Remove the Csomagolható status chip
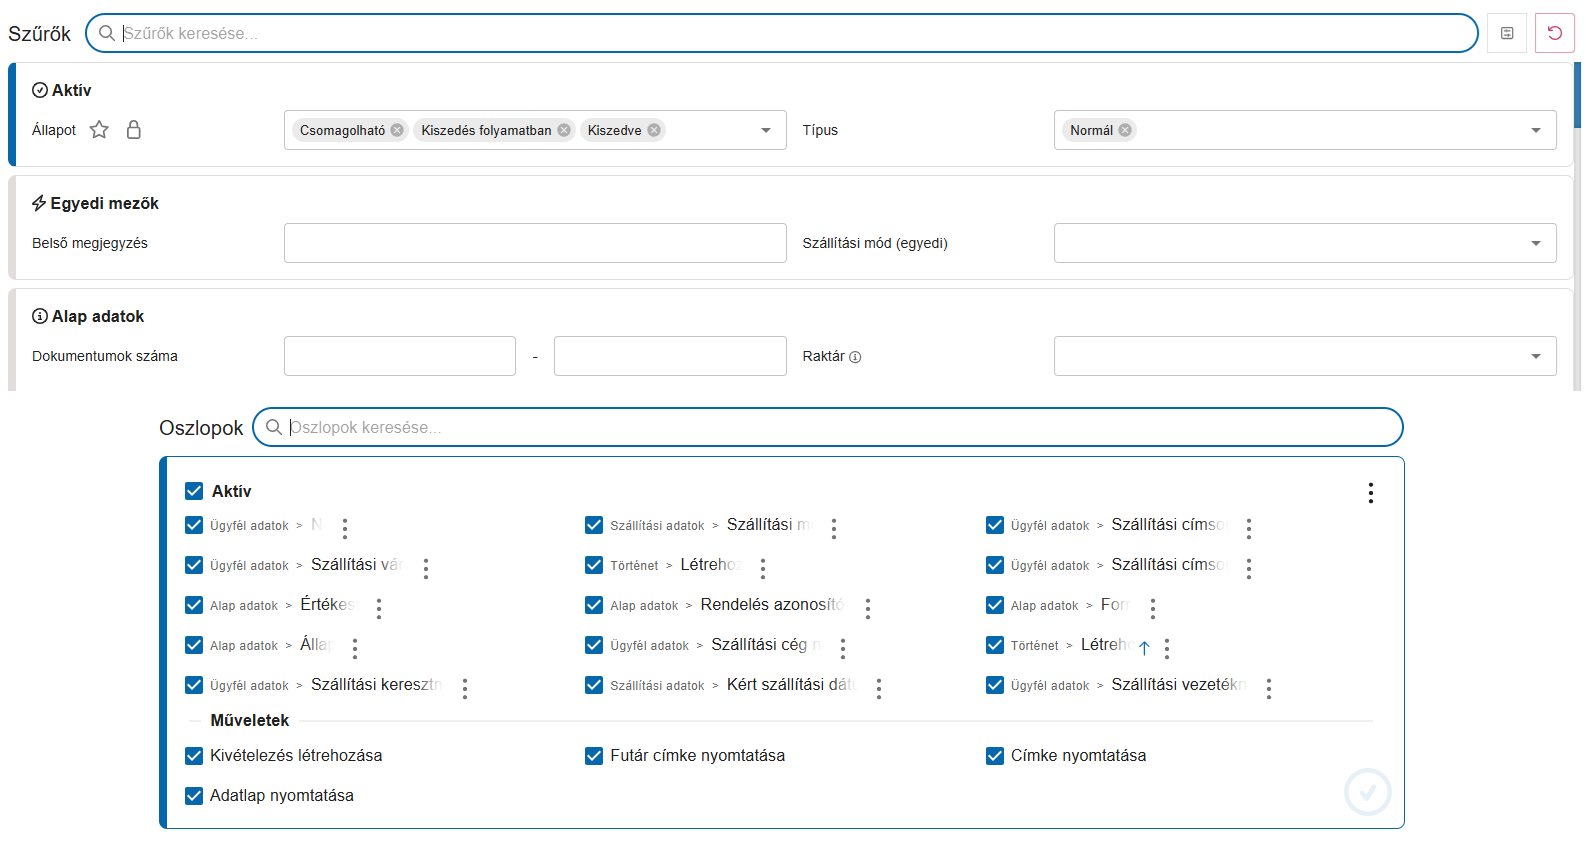This screenshot has width=1586, height=853. coord(397,130)
